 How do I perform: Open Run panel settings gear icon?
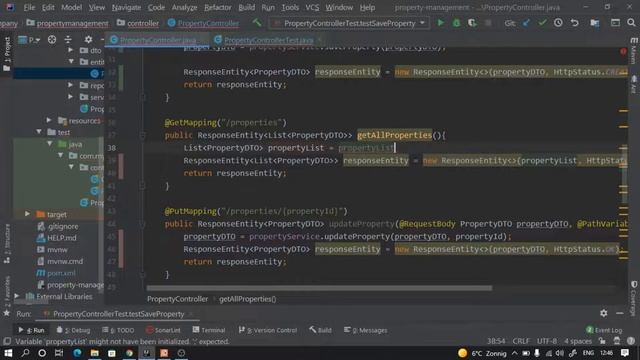pos(604,313)
